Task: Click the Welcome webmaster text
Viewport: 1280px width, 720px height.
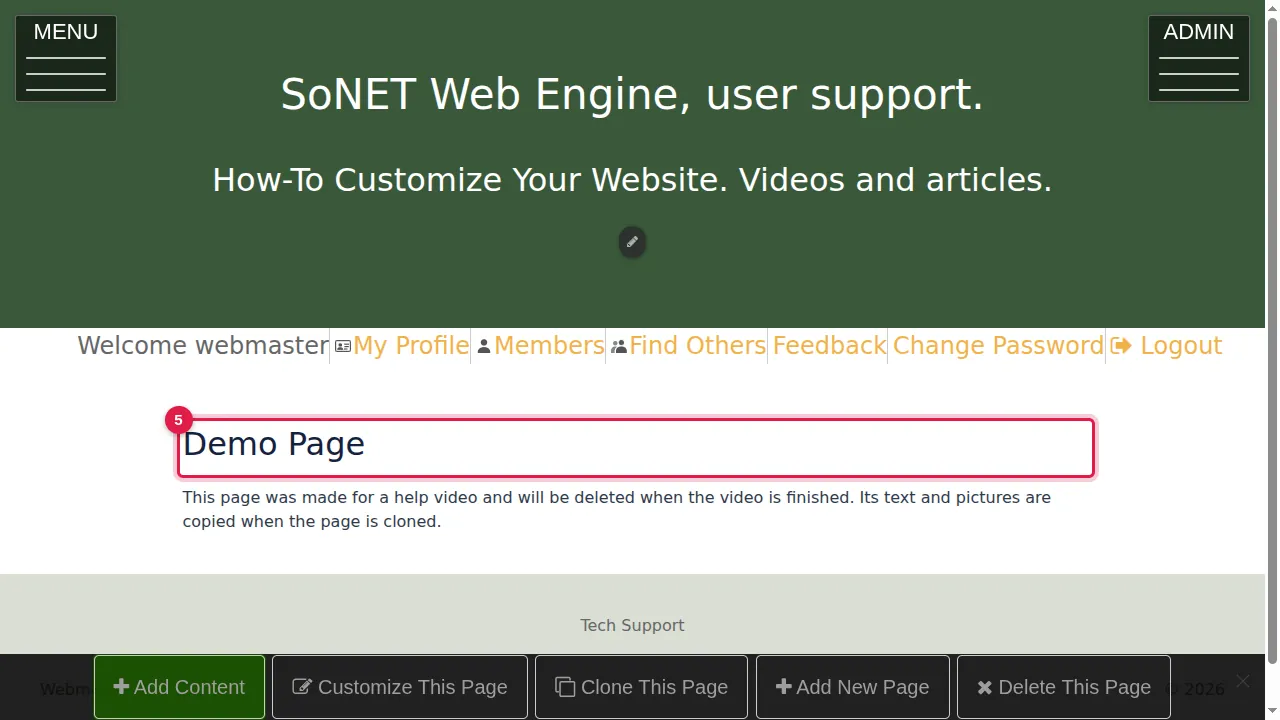Action: point(203,346)
